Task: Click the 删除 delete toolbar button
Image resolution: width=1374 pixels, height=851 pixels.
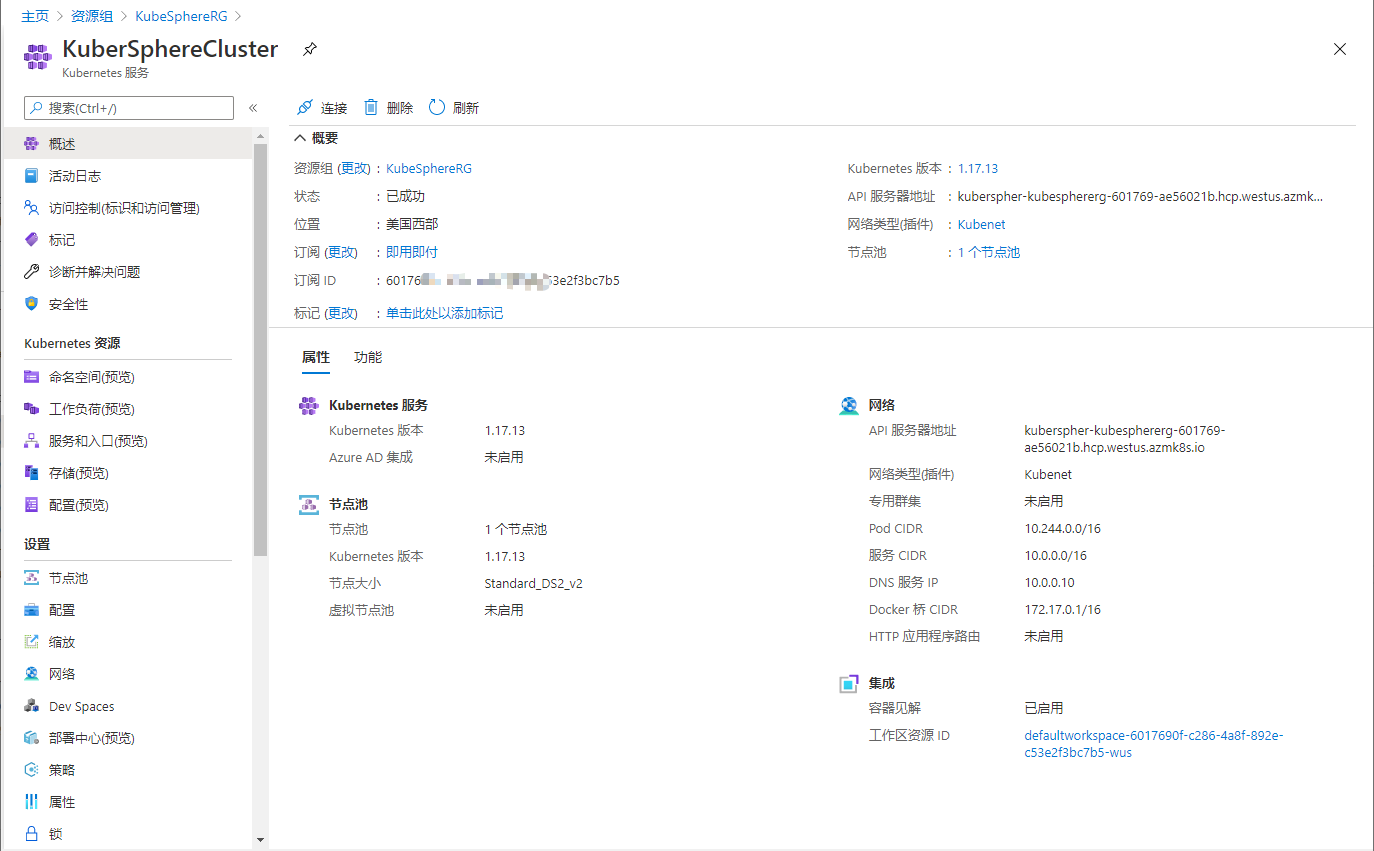Action: point(388,108)
